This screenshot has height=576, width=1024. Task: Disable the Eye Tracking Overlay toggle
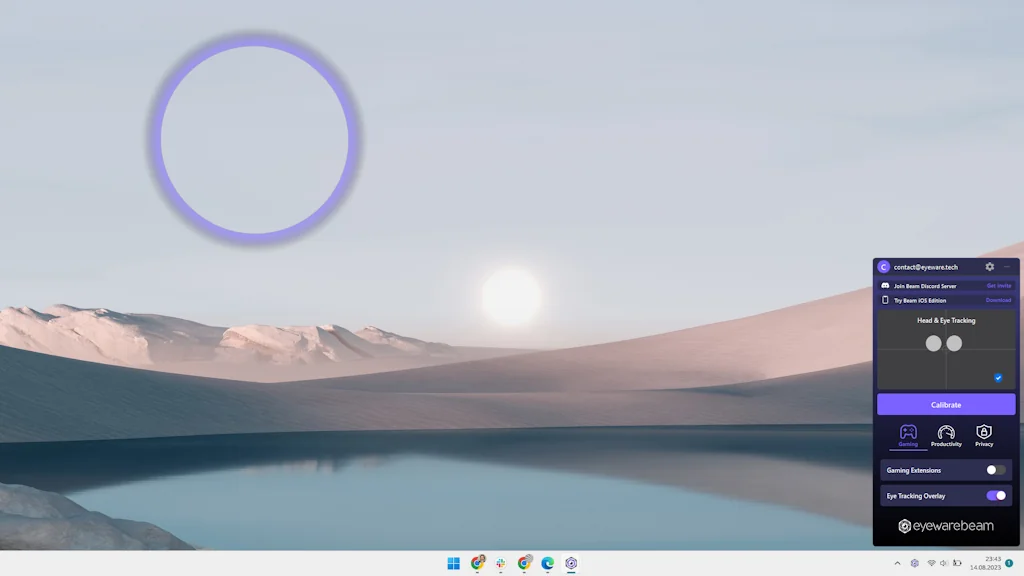click(996, 495)
